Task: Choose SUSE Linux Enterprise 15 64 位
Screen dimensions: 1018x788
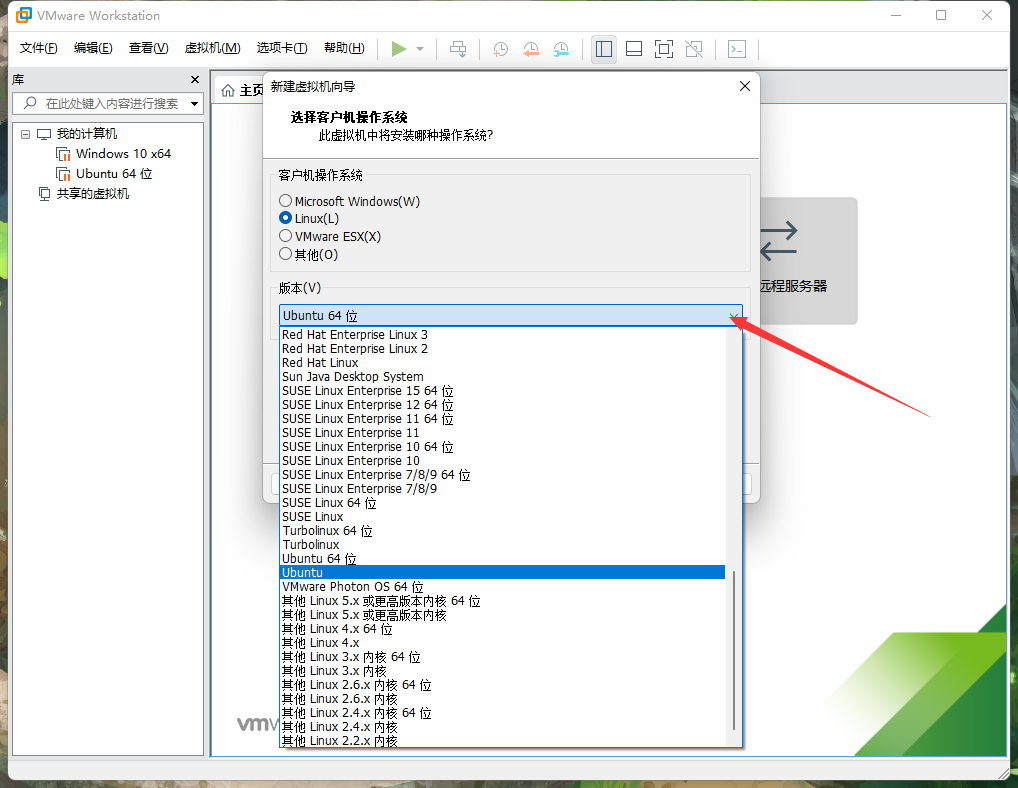Action: [503, 391]
